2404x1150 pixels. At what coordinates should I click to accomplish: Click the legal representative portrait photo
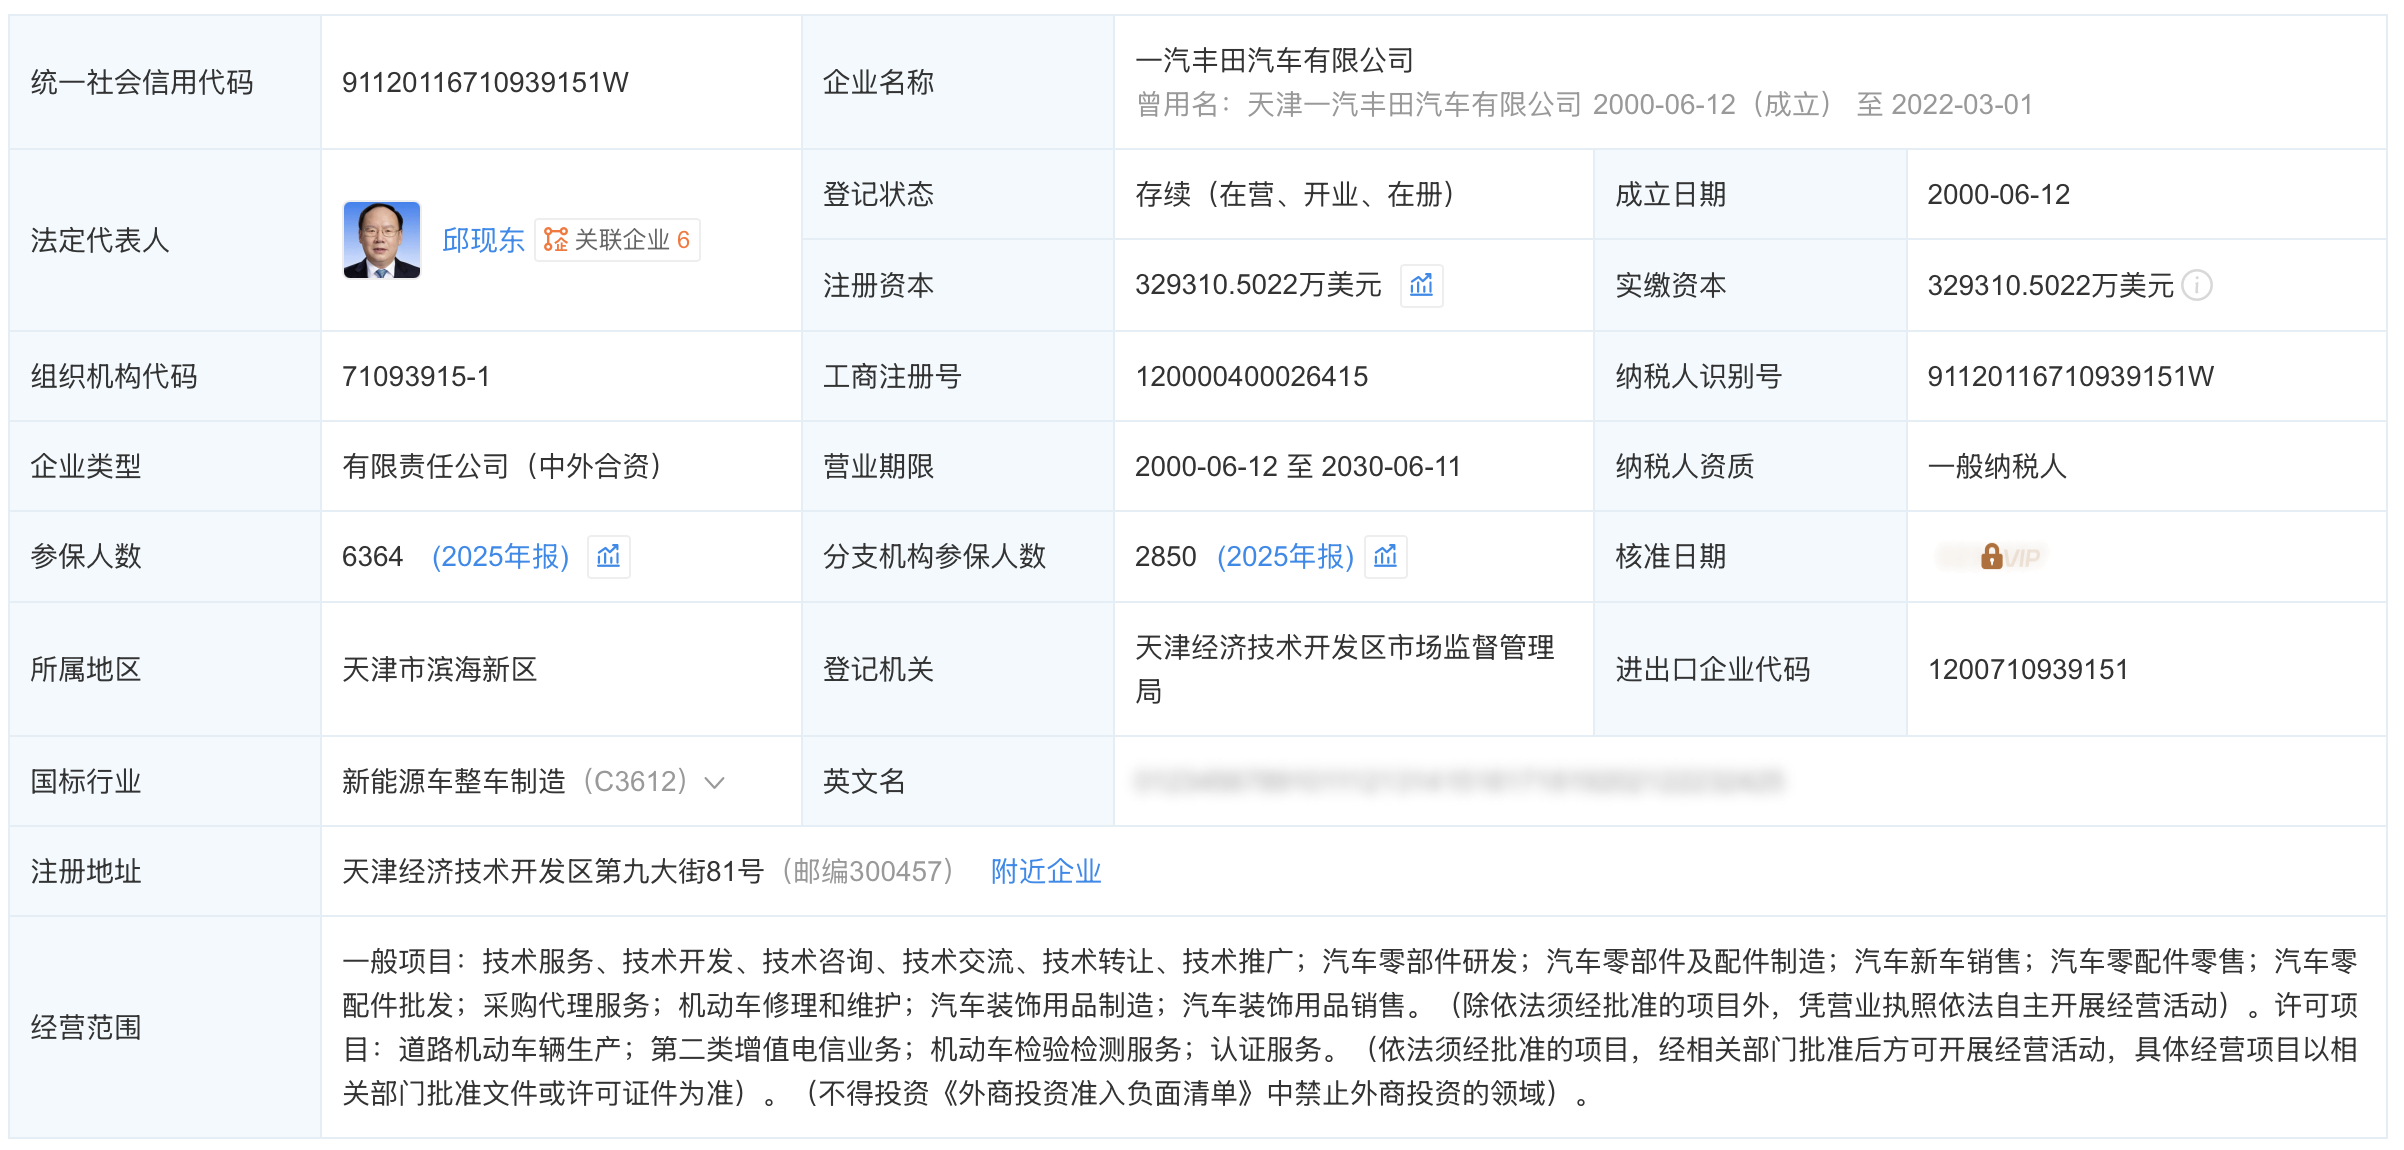point(382,240)
